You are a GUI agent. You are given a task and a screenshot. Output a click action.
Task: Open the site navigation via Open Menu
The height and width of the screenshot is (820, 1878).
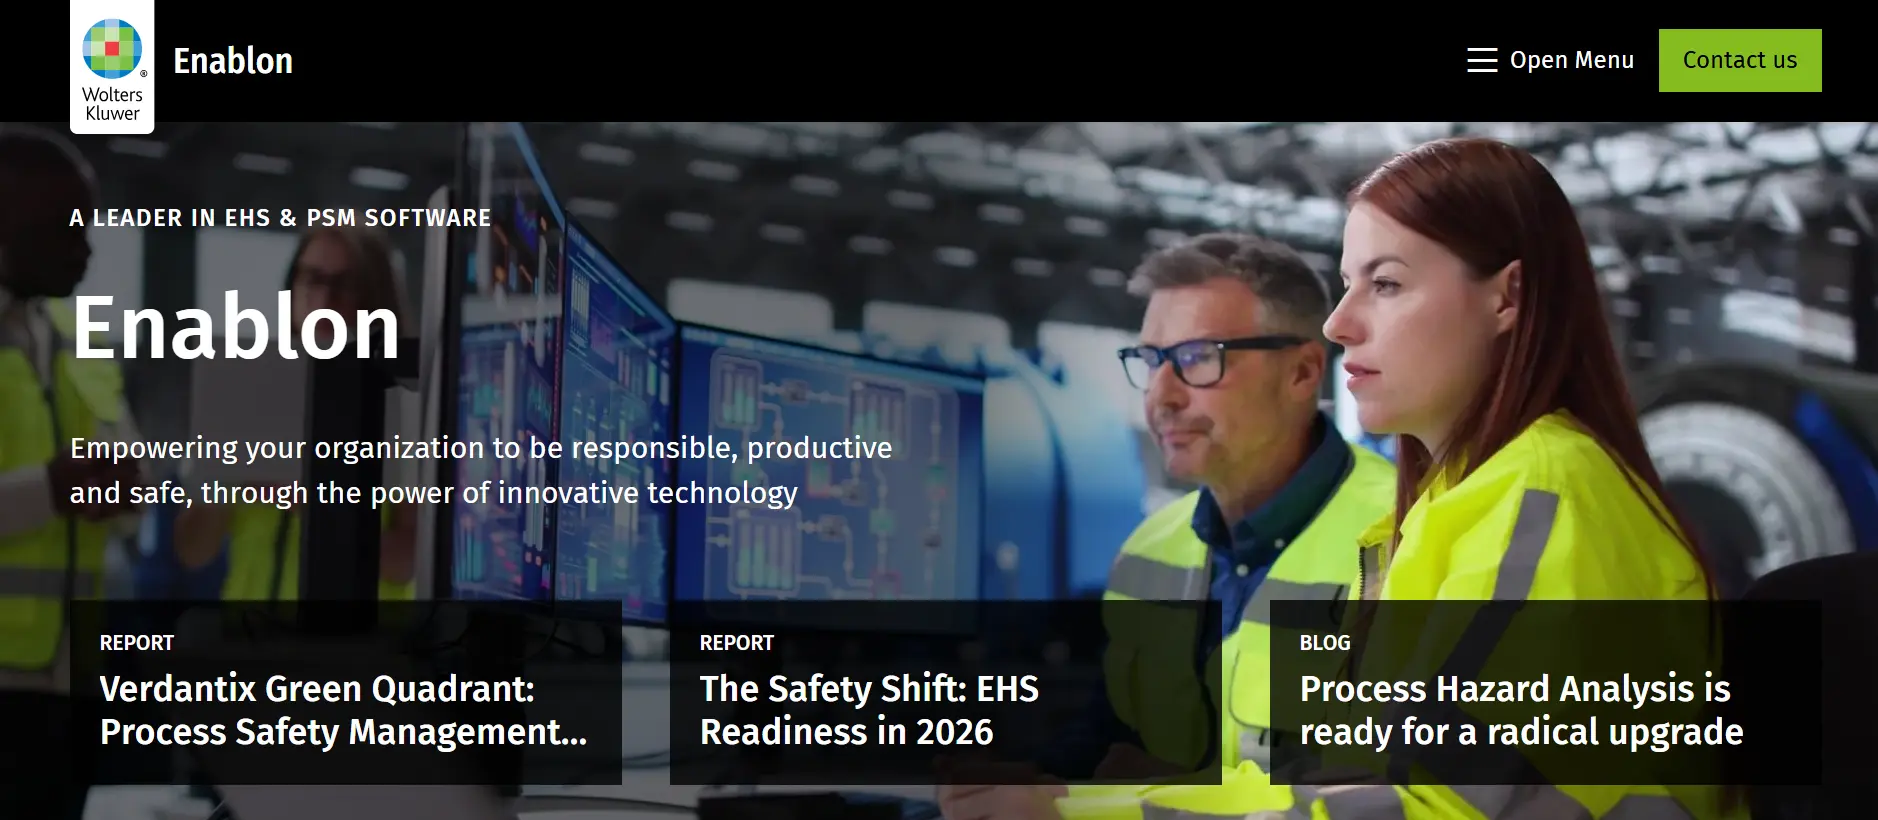(x=1550, y=60)
